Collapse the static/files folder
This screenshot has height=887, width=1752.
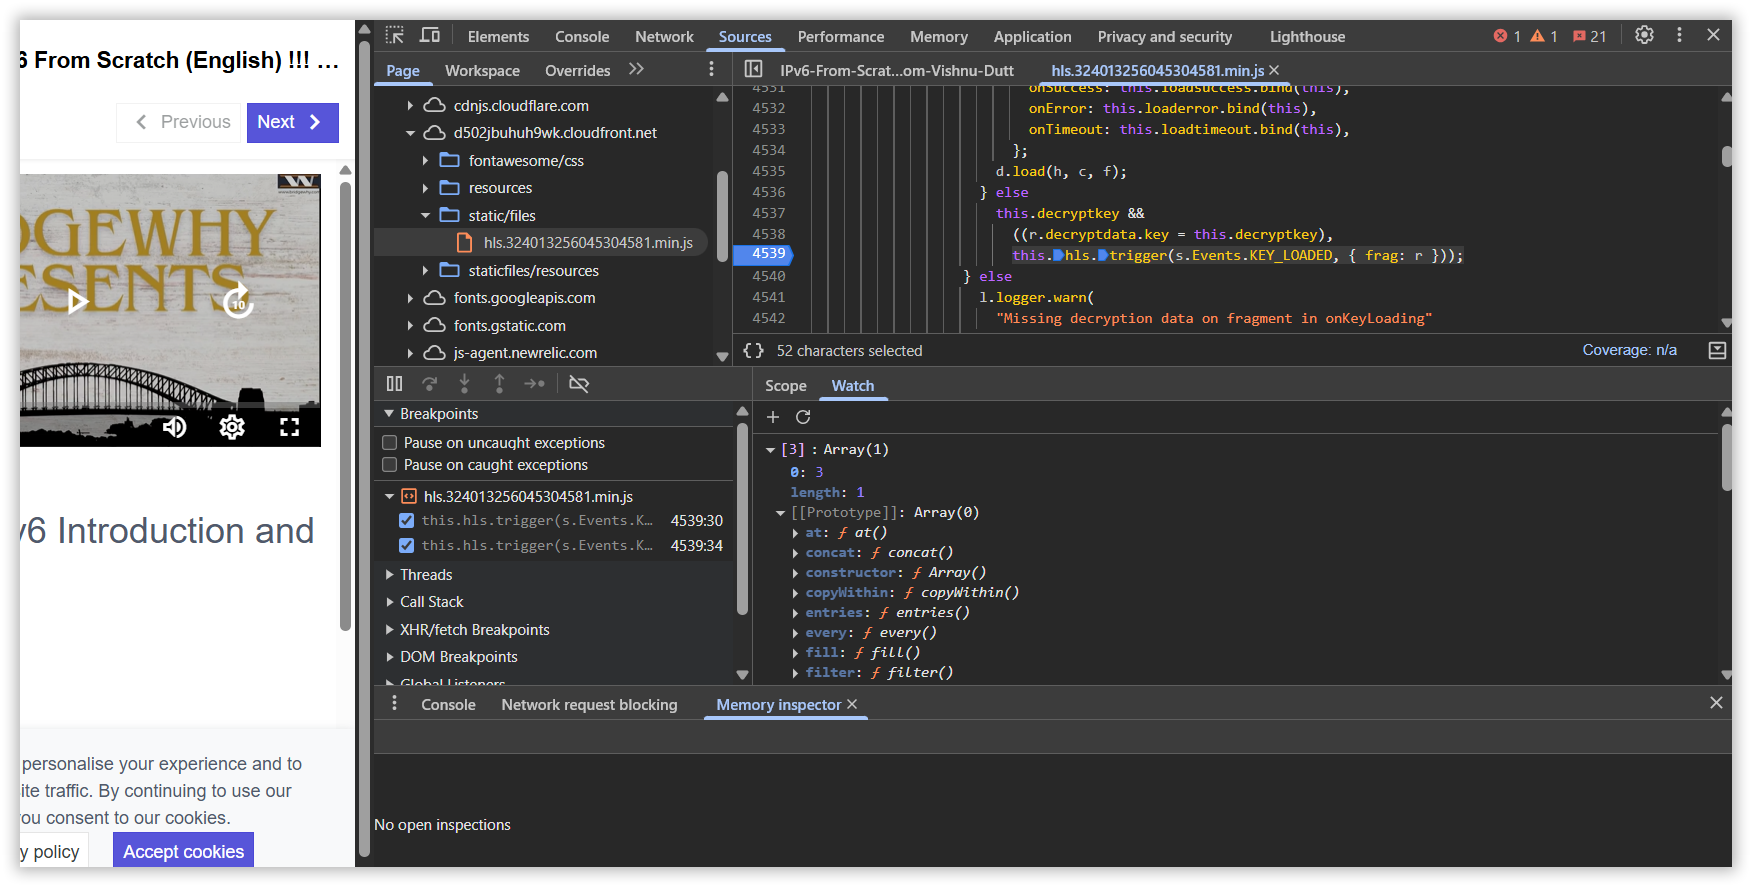click(425, 216)
